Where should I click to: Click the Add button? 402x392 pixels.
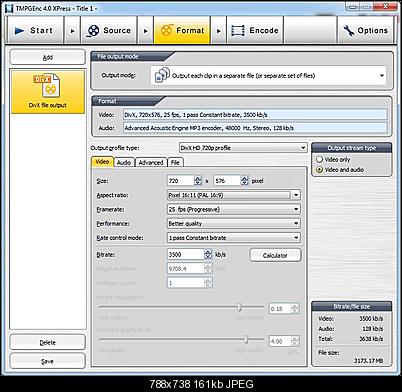[x=48, y=57]
